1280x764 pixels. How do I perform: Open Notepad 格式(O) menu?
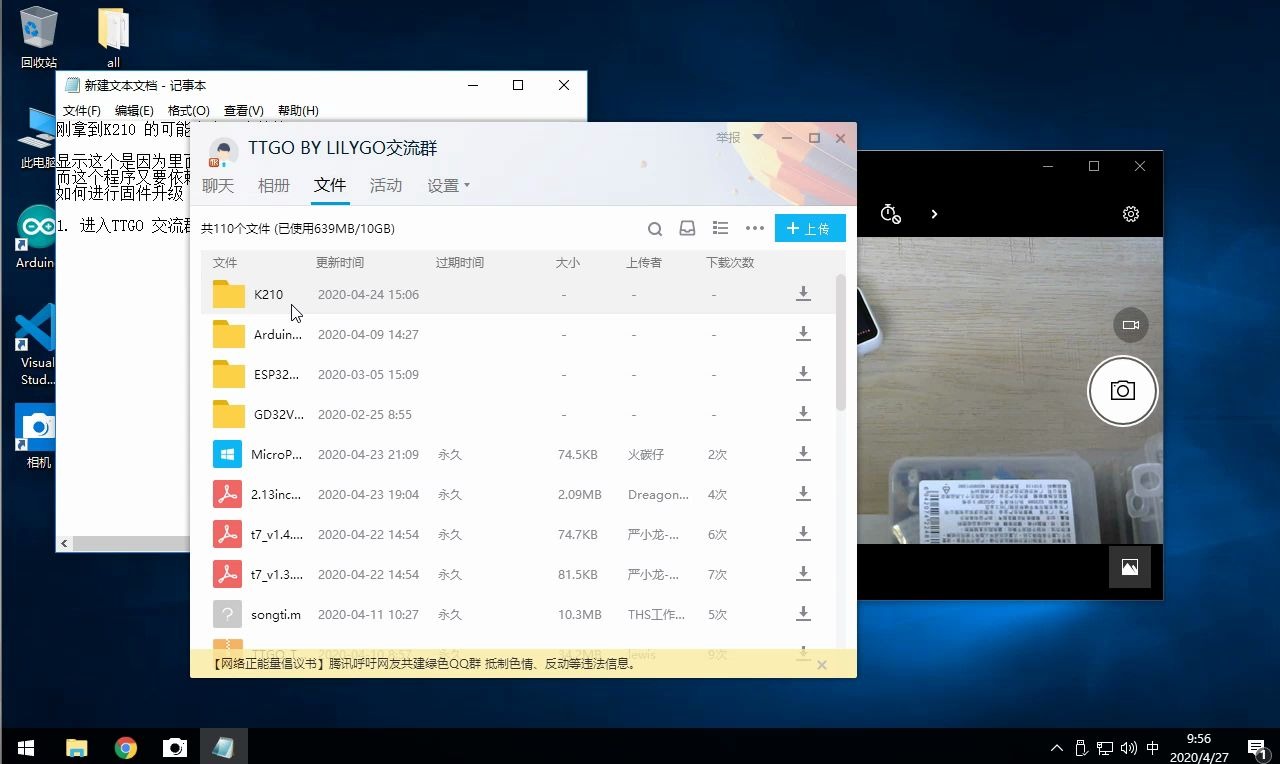pyautogui.click(x=189, y=111)
